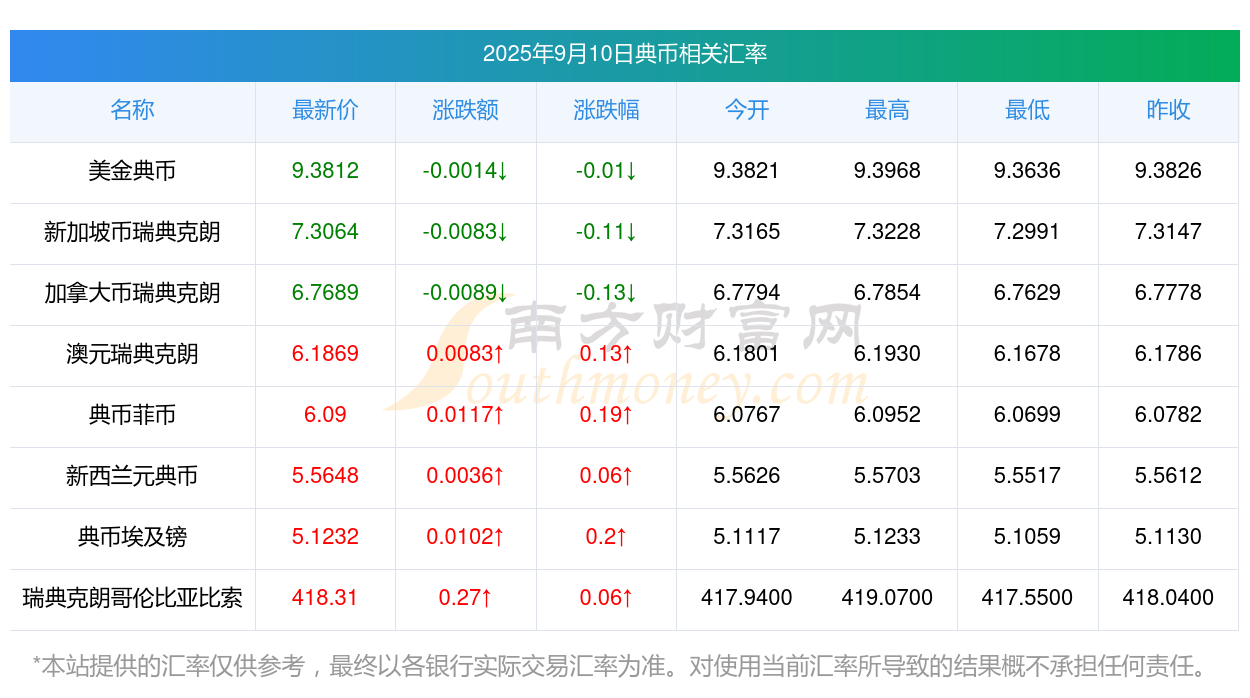Image resolution: width=1250 pixels, height=698 pixels.
Task: Select the 最高 column header
Action: tap(887, 110)
